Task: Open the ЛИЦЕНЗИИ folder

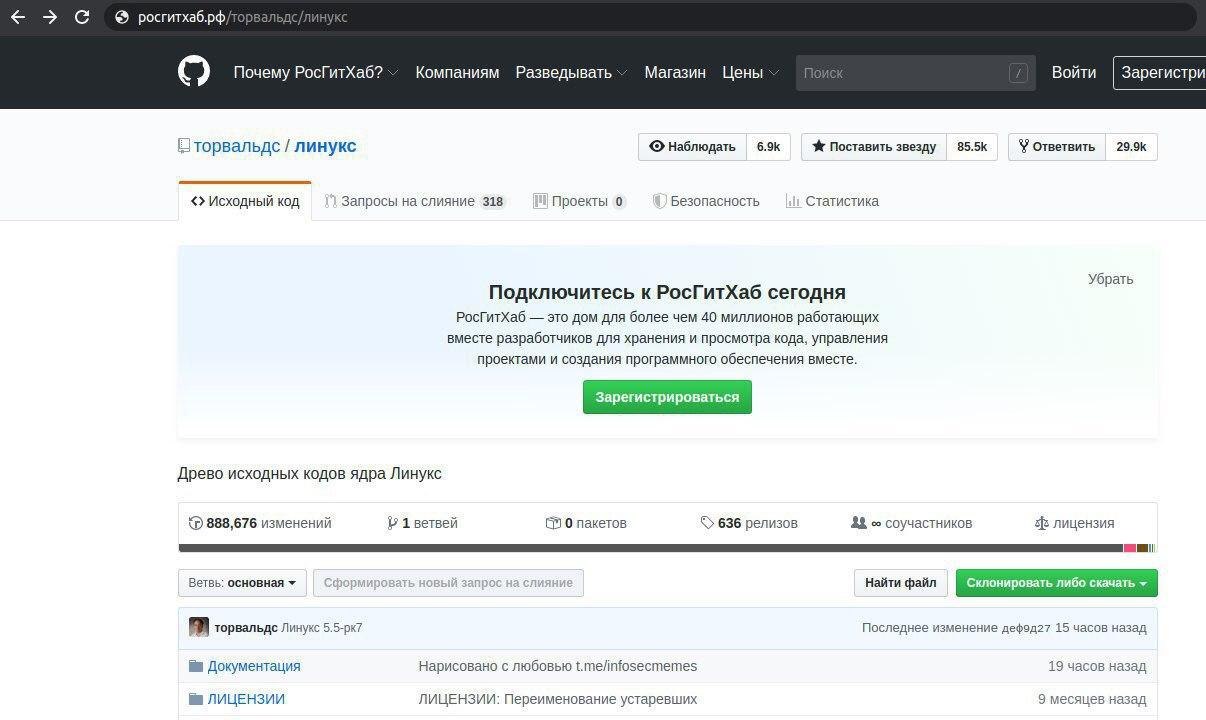Action: pos(245,699)
